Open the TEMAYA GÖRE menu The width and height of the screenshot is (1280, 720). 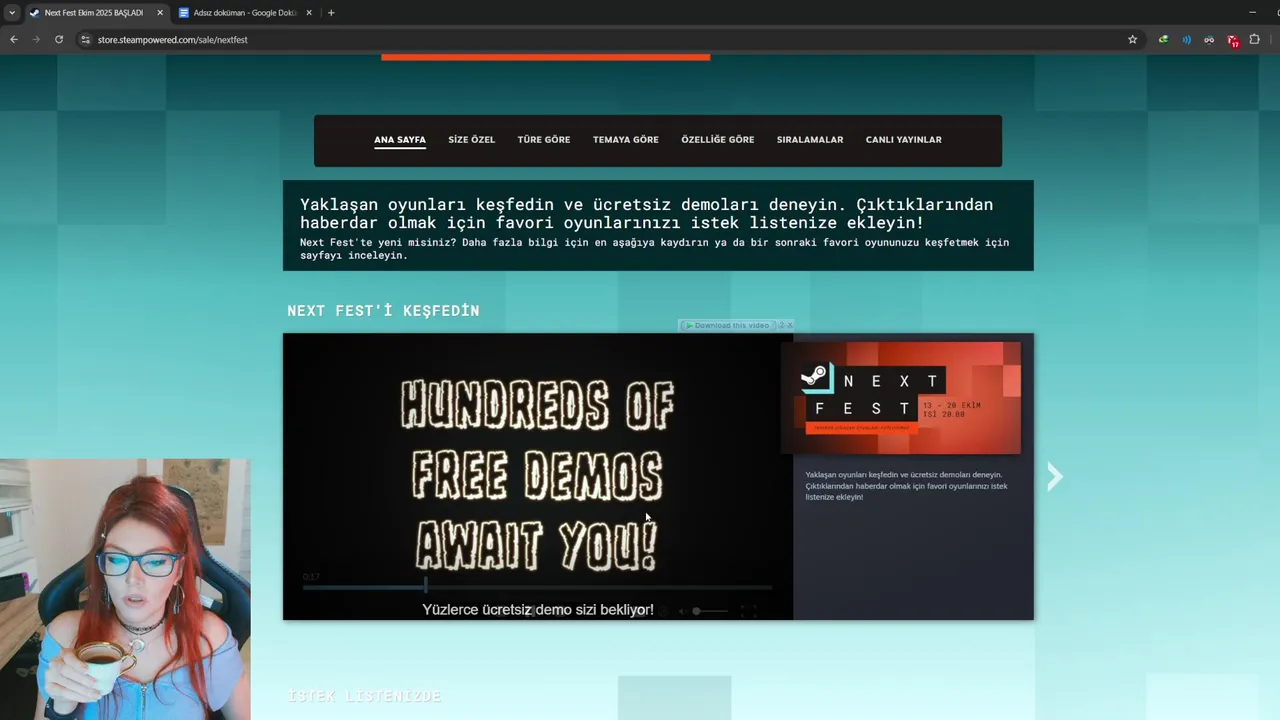(x=626, y=140)
